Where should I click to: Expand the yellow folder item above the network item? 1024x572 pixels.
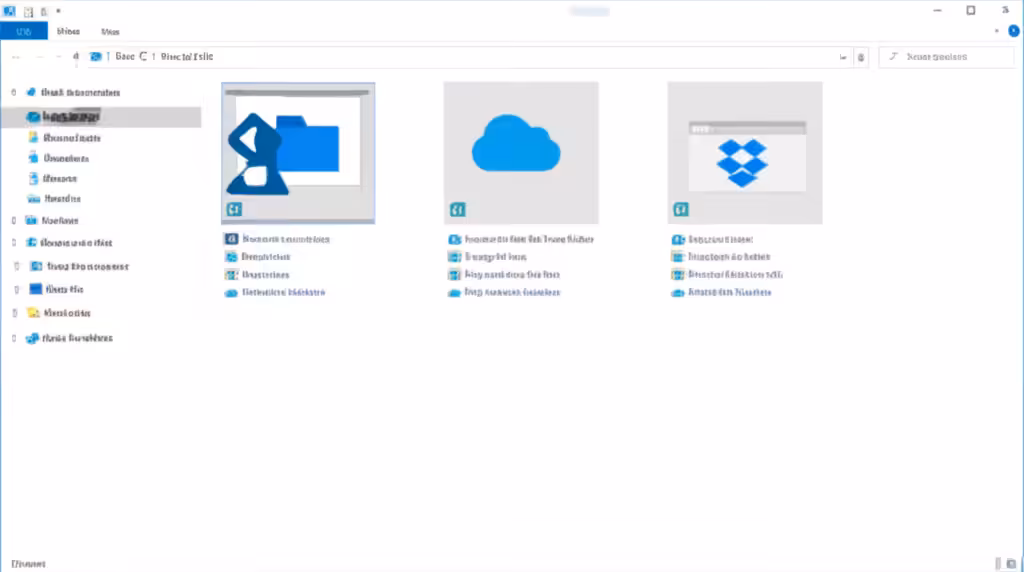coord(14,313)
